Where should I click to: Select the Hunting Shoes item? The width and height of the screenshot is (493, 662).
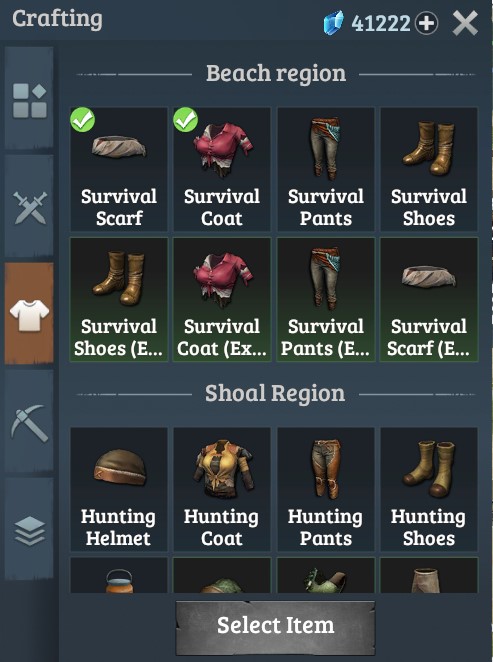coord(429,489)
